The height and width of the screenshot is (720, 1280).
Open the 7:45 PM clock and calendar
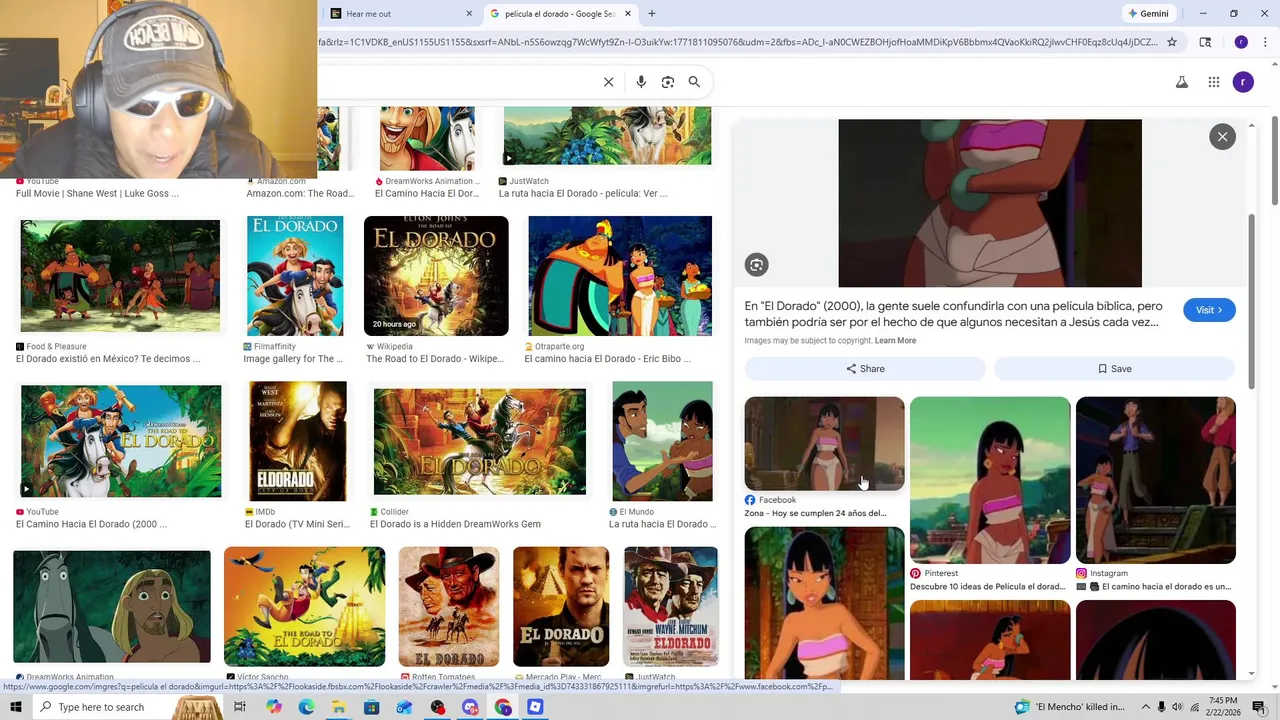click(x=1223, y=707)
